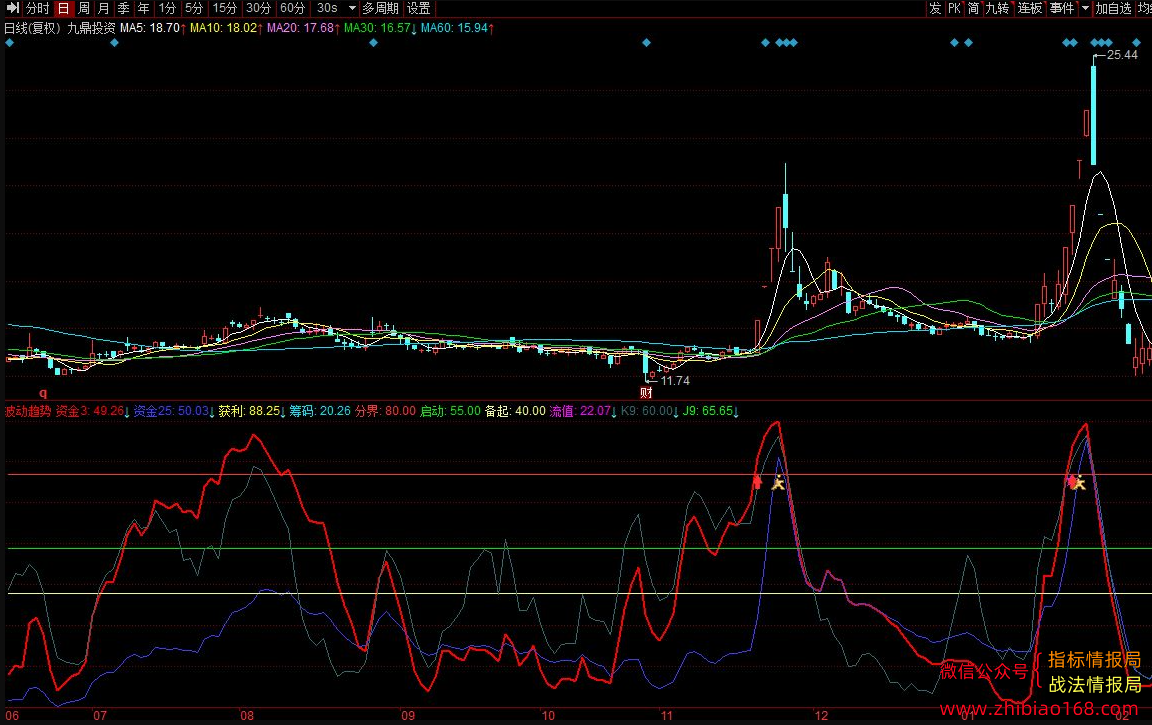Switch chart to 15分 period

(x=224, y=8)
